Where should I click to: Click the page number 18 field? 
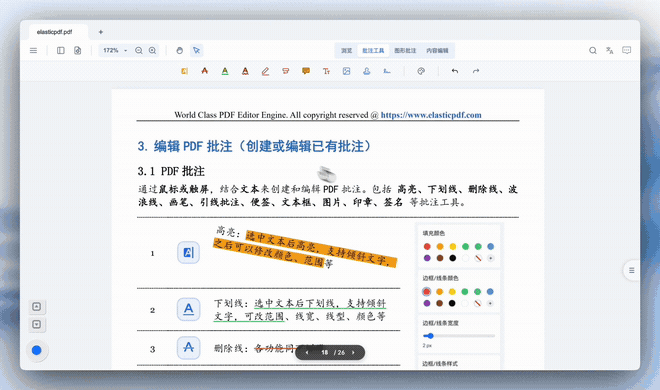pos(325,353)
